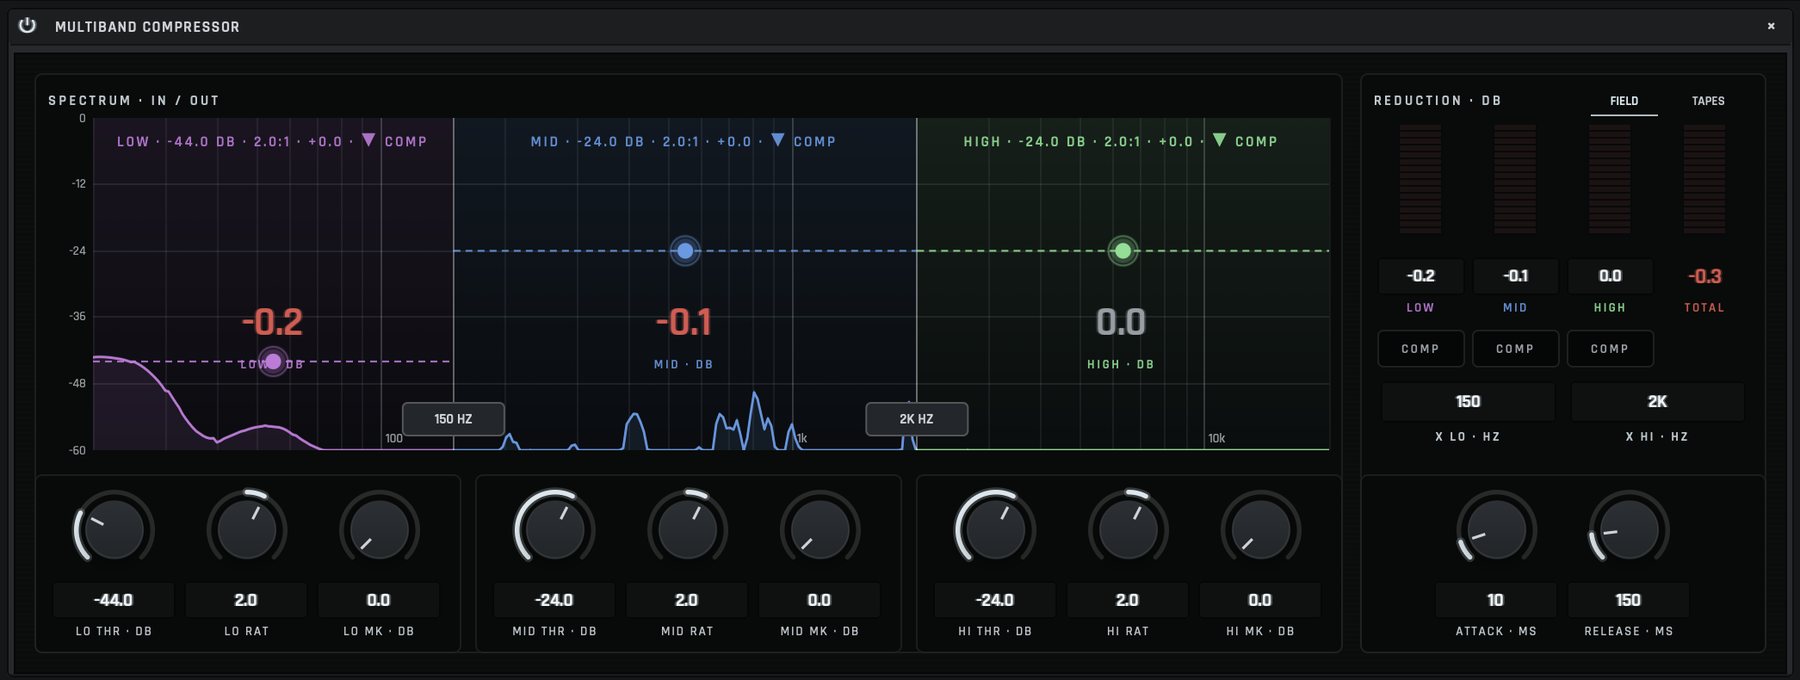The width and height of the screenshot is (1800, 680).
Task: Click the MID THR value -24.0
Action: point(554,600)
